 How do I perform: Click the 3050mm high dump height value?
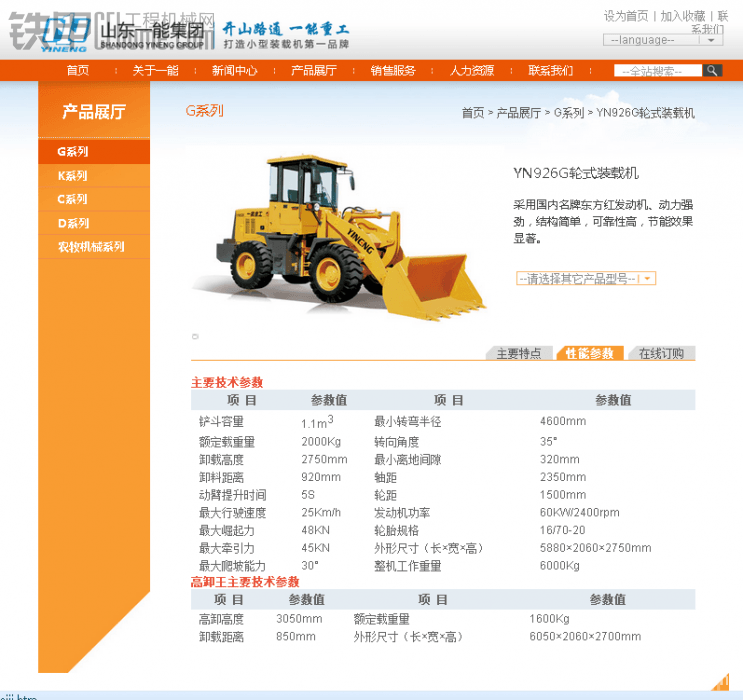[299, 618]
